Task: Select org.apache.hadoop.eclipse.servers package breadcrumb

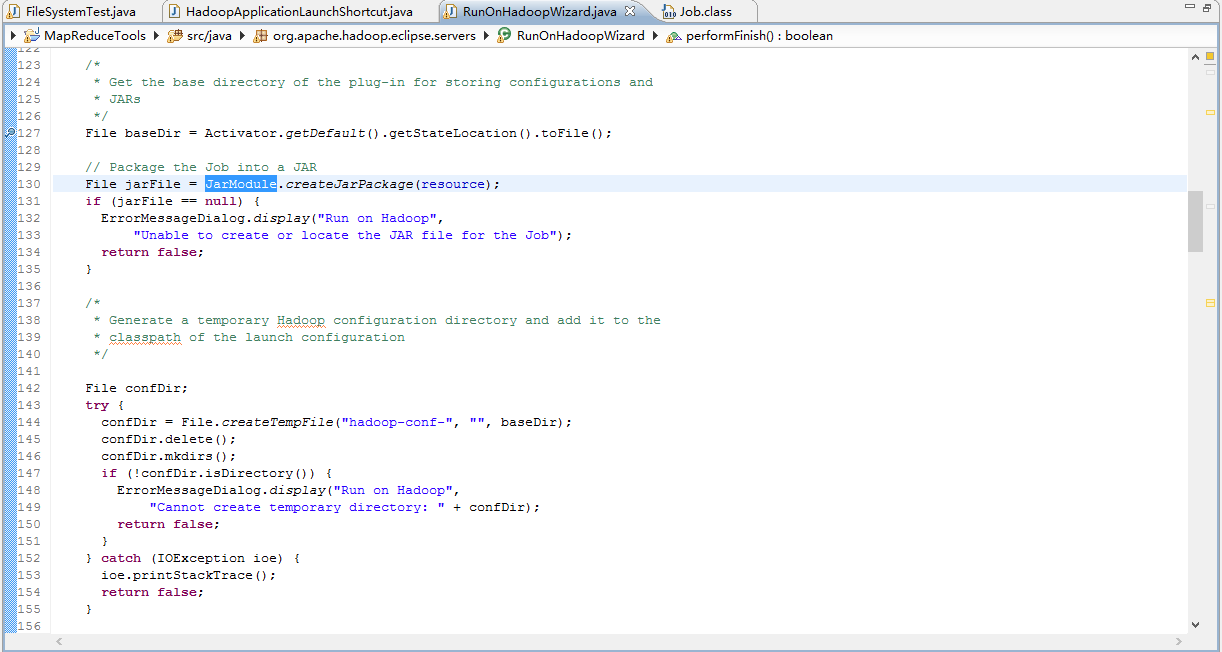Action: (x=364, y=36)
